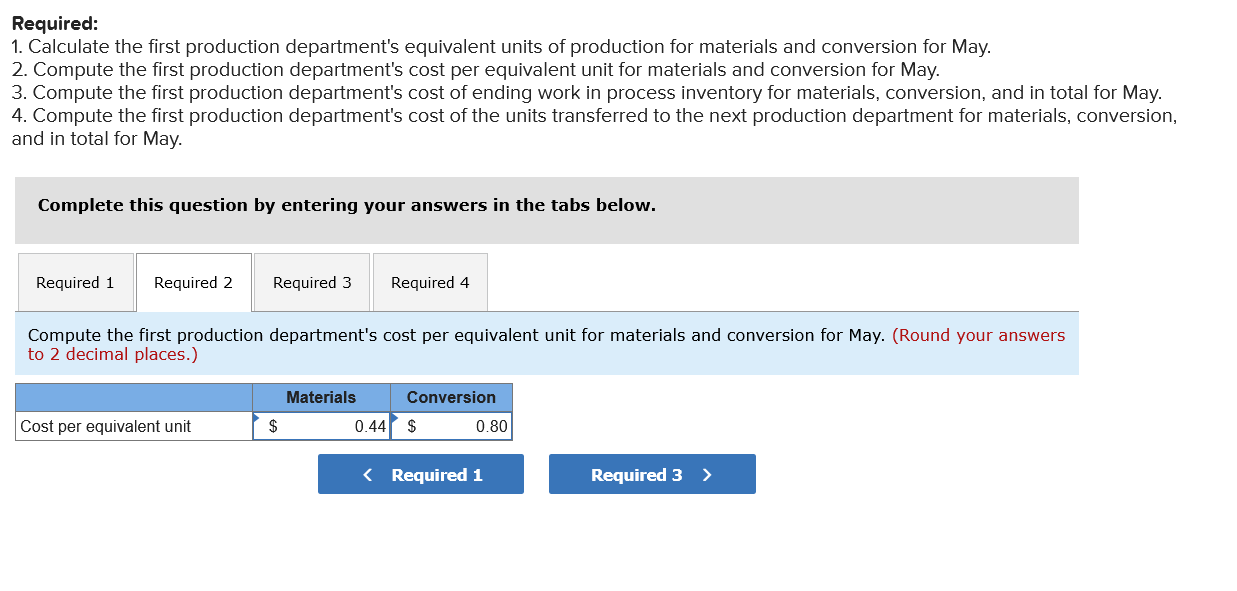Click the left chevron on Required 1 button
The image size is (1237, 591).
click(x=368, y=475)
